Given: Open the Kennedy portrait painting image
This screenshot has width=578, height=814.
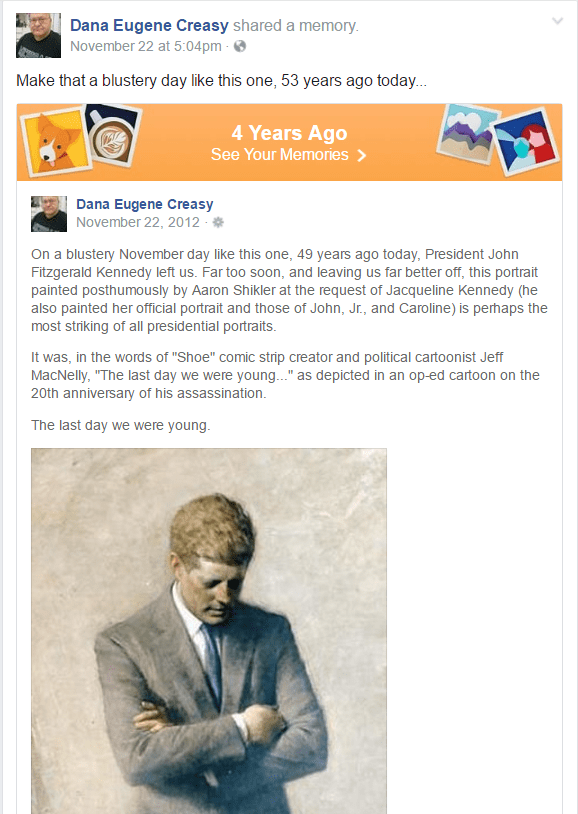Looking at the screenshot, I should [209, 631].
